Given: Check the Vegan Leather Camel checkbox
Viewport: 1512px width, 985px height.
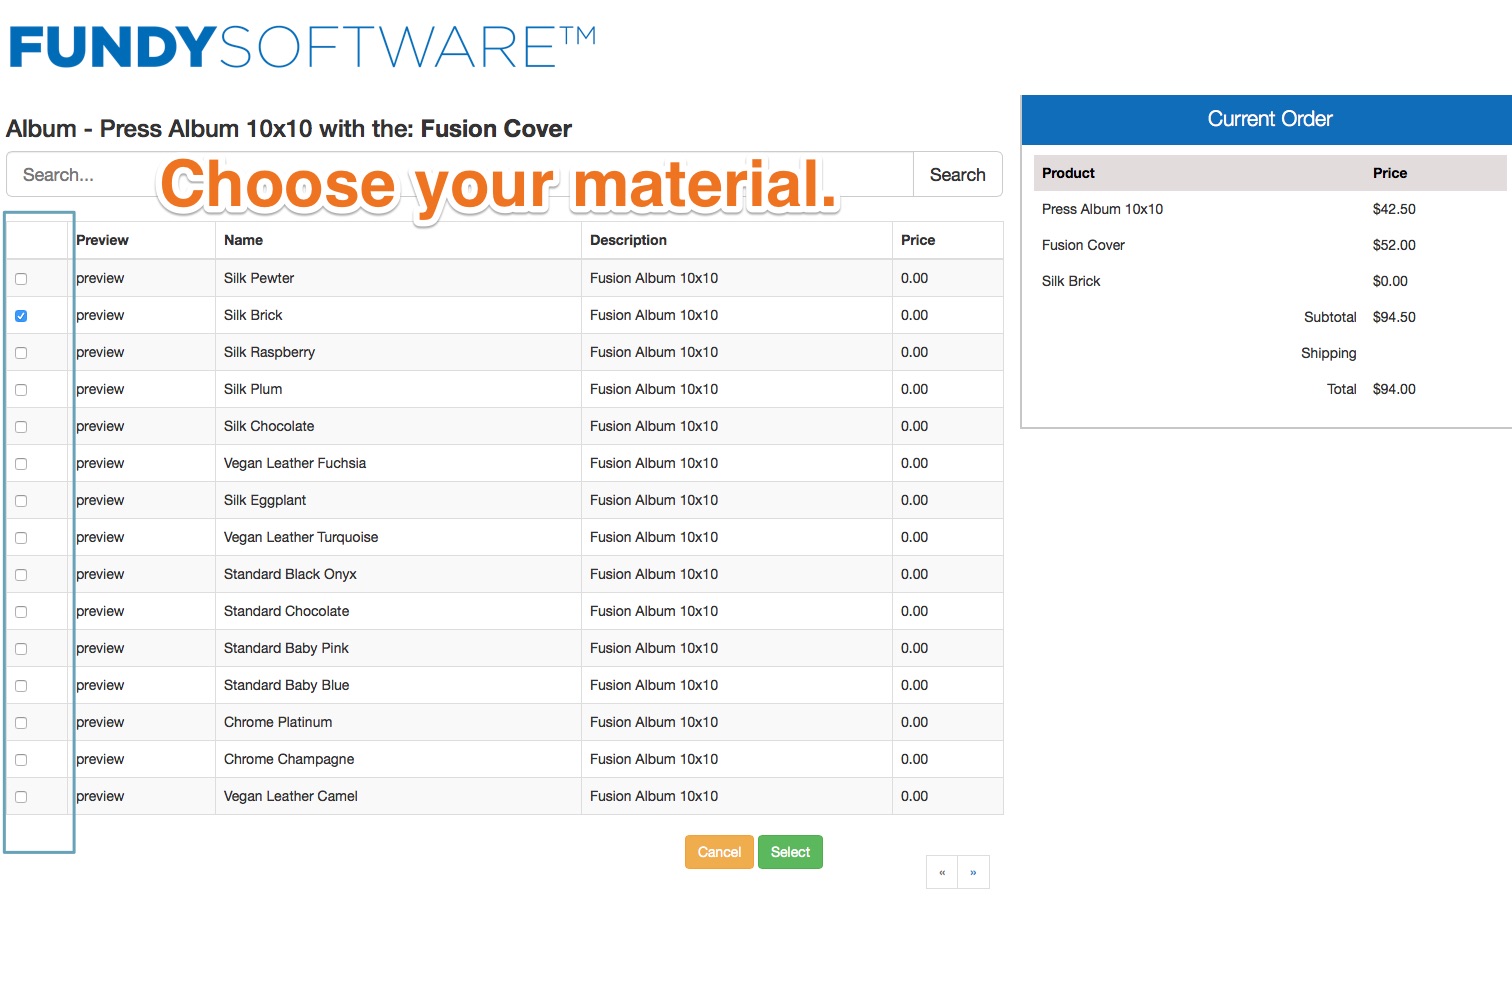Looking at the screenshot, I should [x=21, y=797].
